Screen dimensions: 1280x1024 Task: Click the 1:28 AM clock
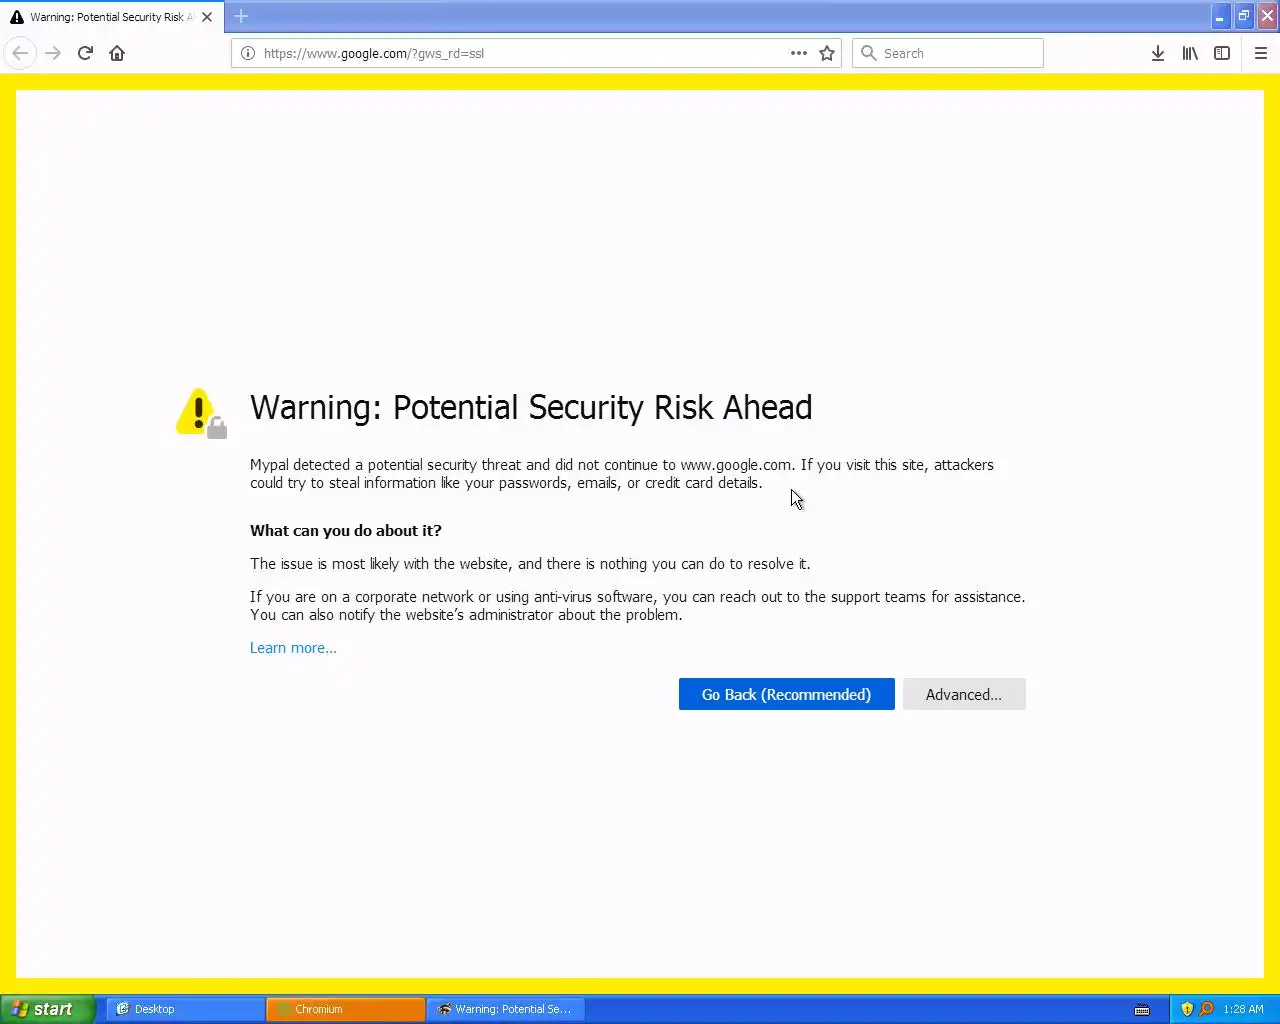pos(1243,1009)
